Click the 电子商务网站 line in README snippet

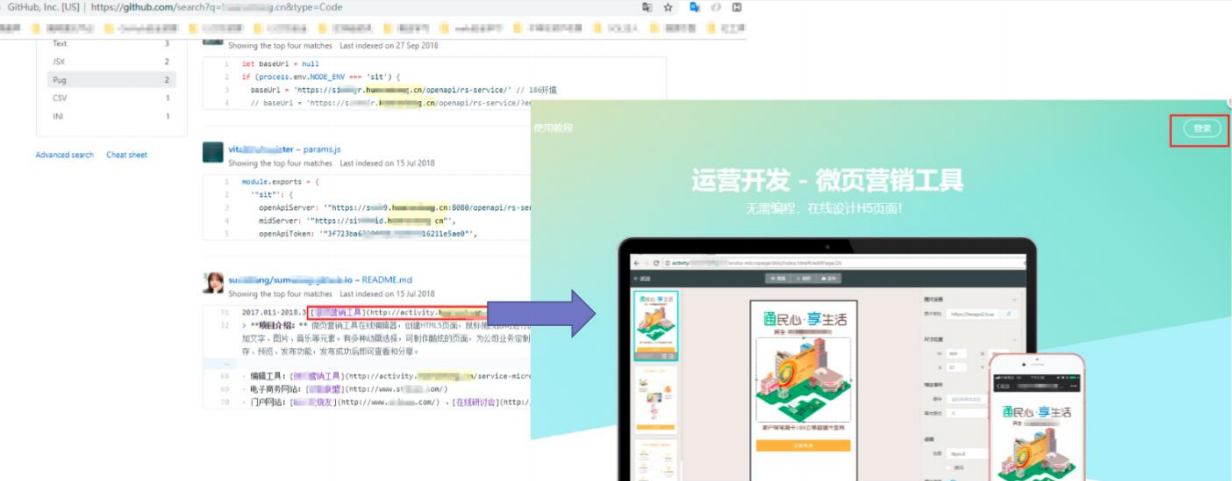(x=347, y=389)
